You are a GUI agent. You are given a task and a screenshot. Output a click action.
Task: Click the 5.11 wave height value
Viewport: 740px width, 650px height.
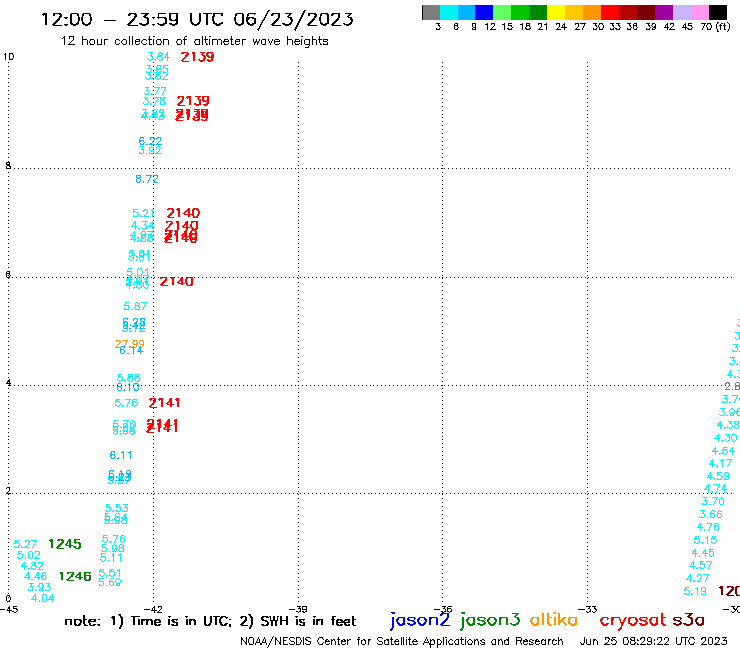111,557
